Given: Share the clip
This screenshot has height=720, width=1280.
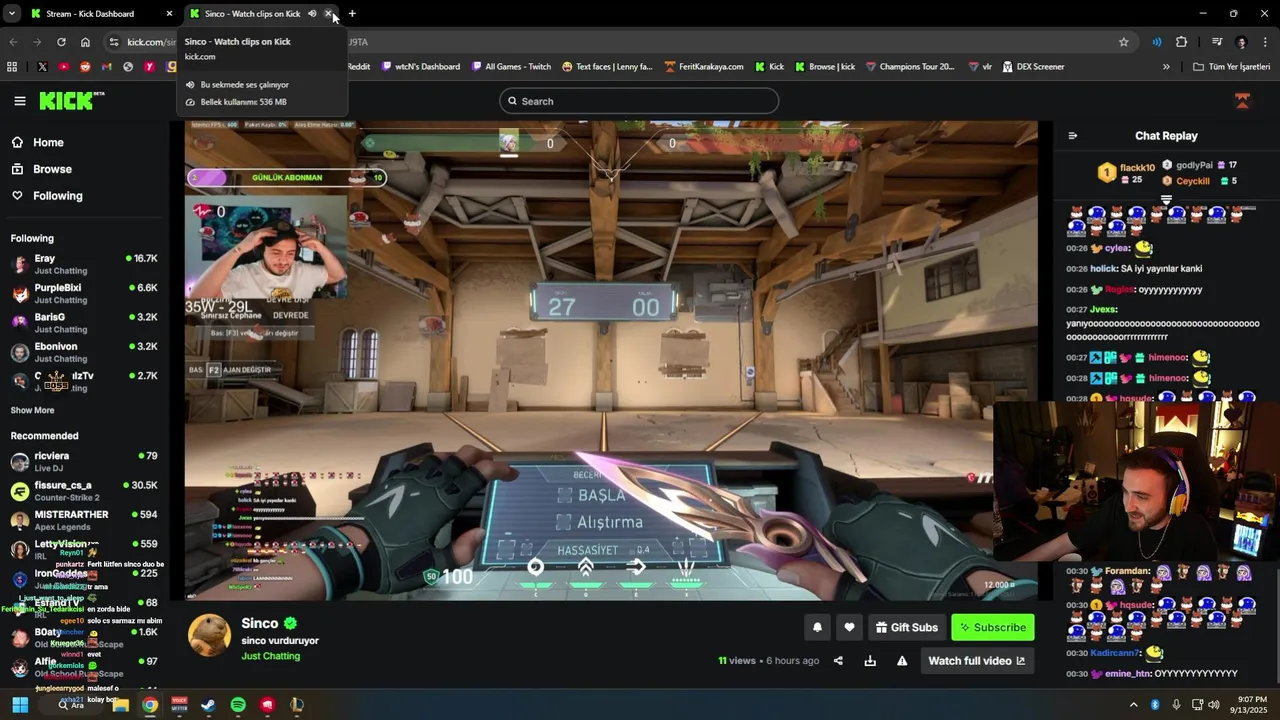Looking at the screenshot, I should click(838, 661).
